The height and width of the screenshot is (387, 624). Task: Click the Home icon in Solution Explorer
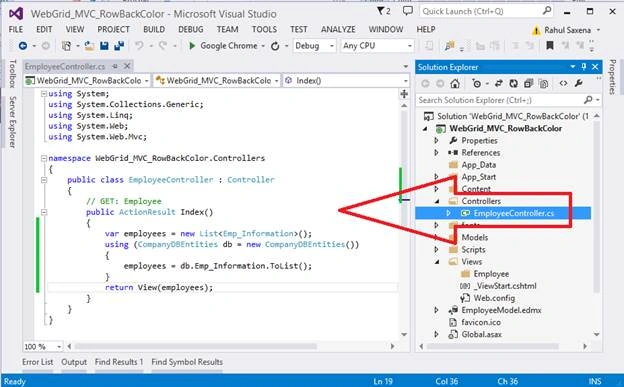click(455, 84)
